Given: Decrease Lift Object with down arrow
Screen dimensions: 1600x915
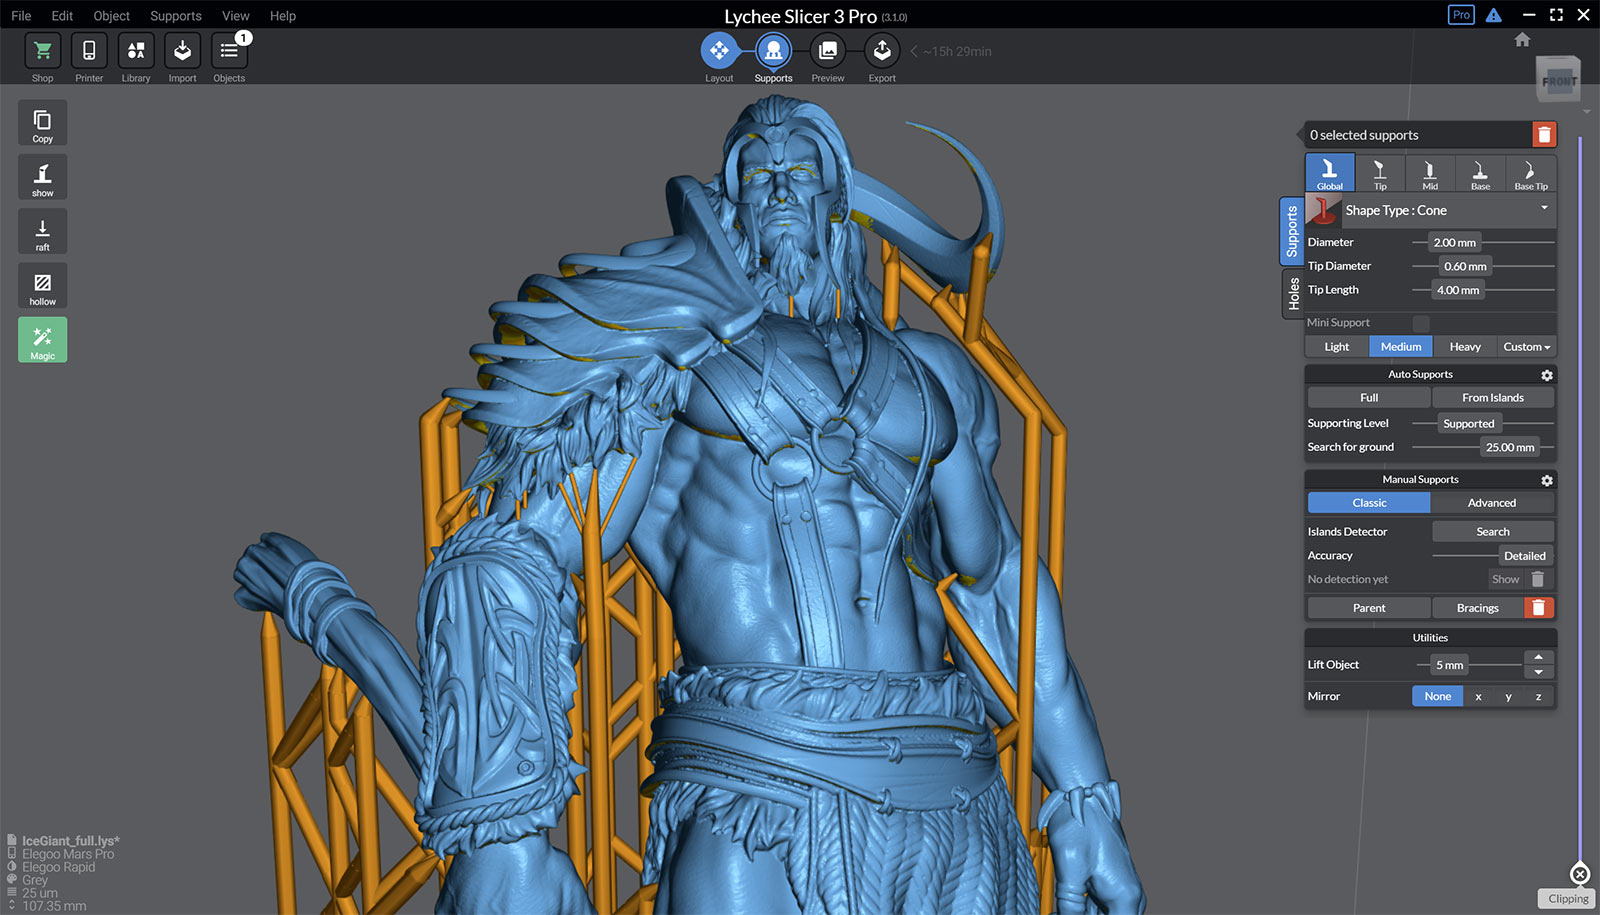Looking at the screenshot, I should pyautogui.click(x=1538, y=672).
